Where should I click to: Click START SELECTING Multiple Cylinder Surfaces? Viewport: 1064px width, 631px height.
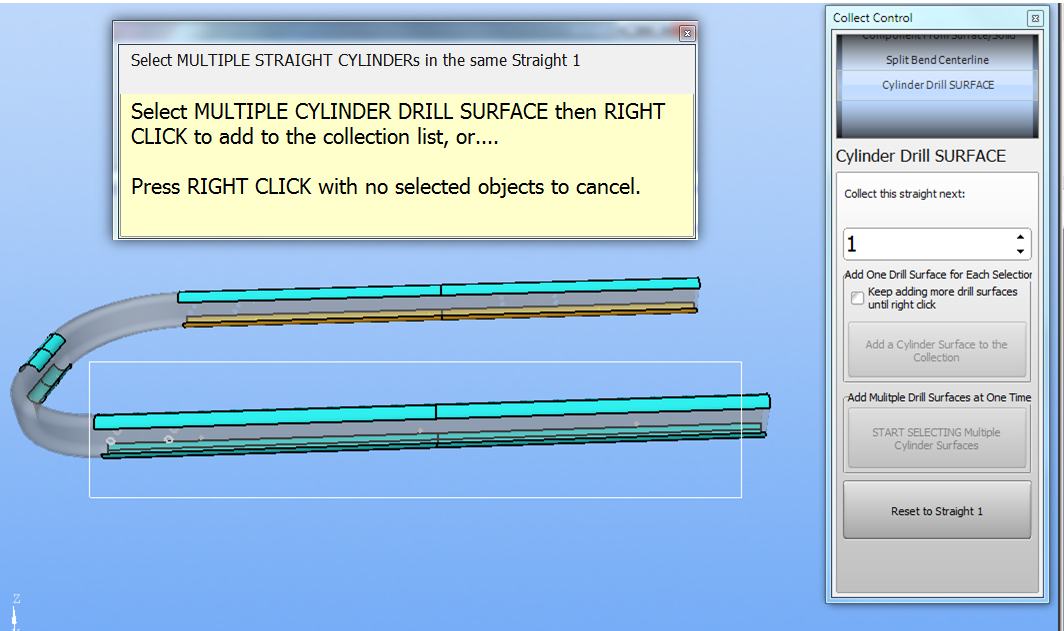tap(937, 439)
